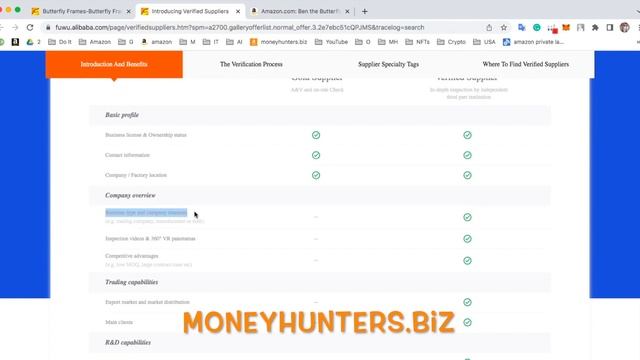Open the Google Translate extension
Screen dimensions: 640x360
coord(522,27)
